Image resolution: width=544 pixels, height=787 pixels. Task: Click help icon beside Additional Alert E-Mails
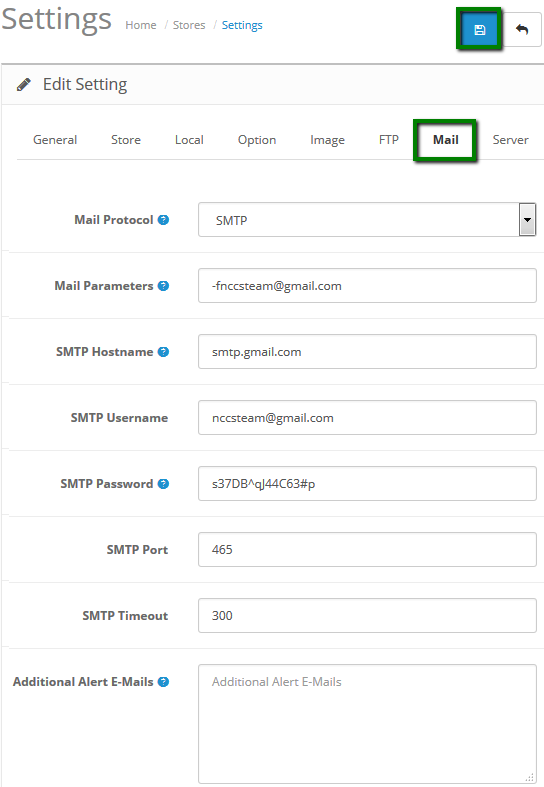[x=163, y=682]
